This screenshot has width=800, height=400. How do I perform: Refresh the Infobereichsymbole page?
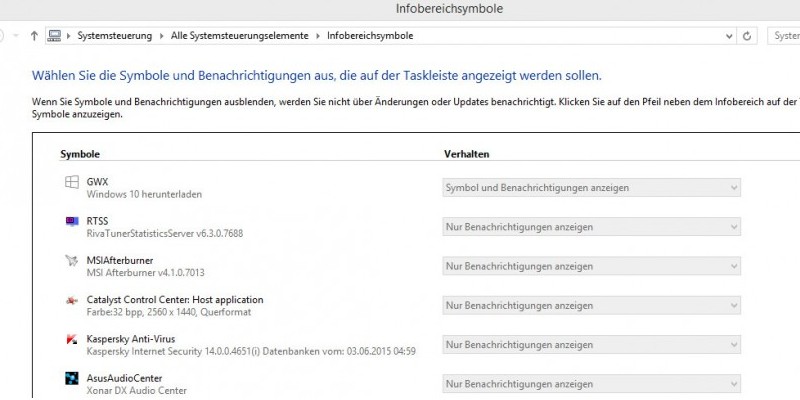pyautogui.click(x=747, y=36)
